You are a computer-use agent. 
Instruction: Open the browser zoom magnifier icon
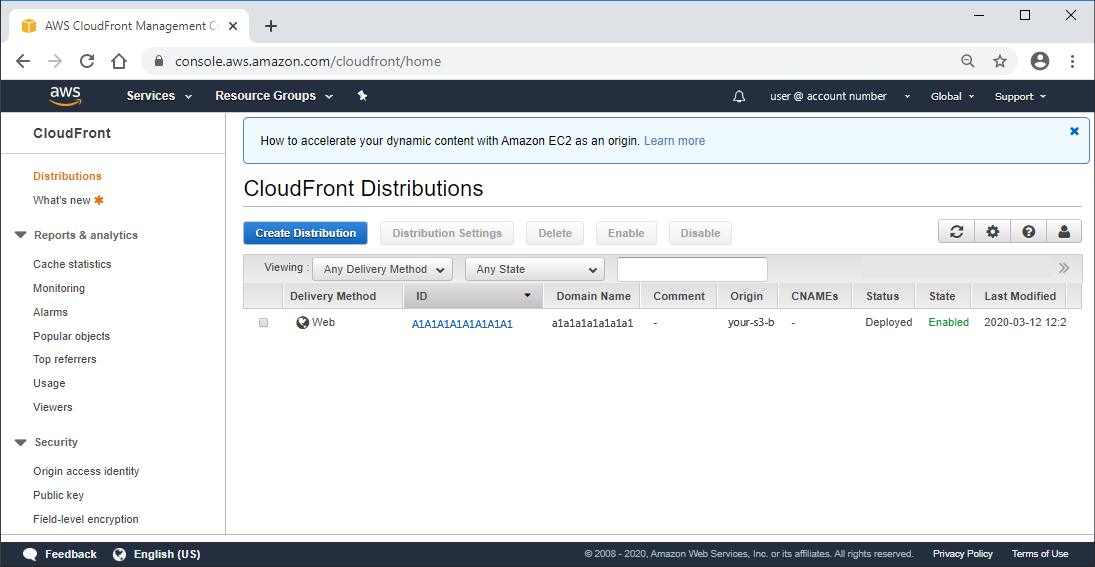click(x=967, y=61)
